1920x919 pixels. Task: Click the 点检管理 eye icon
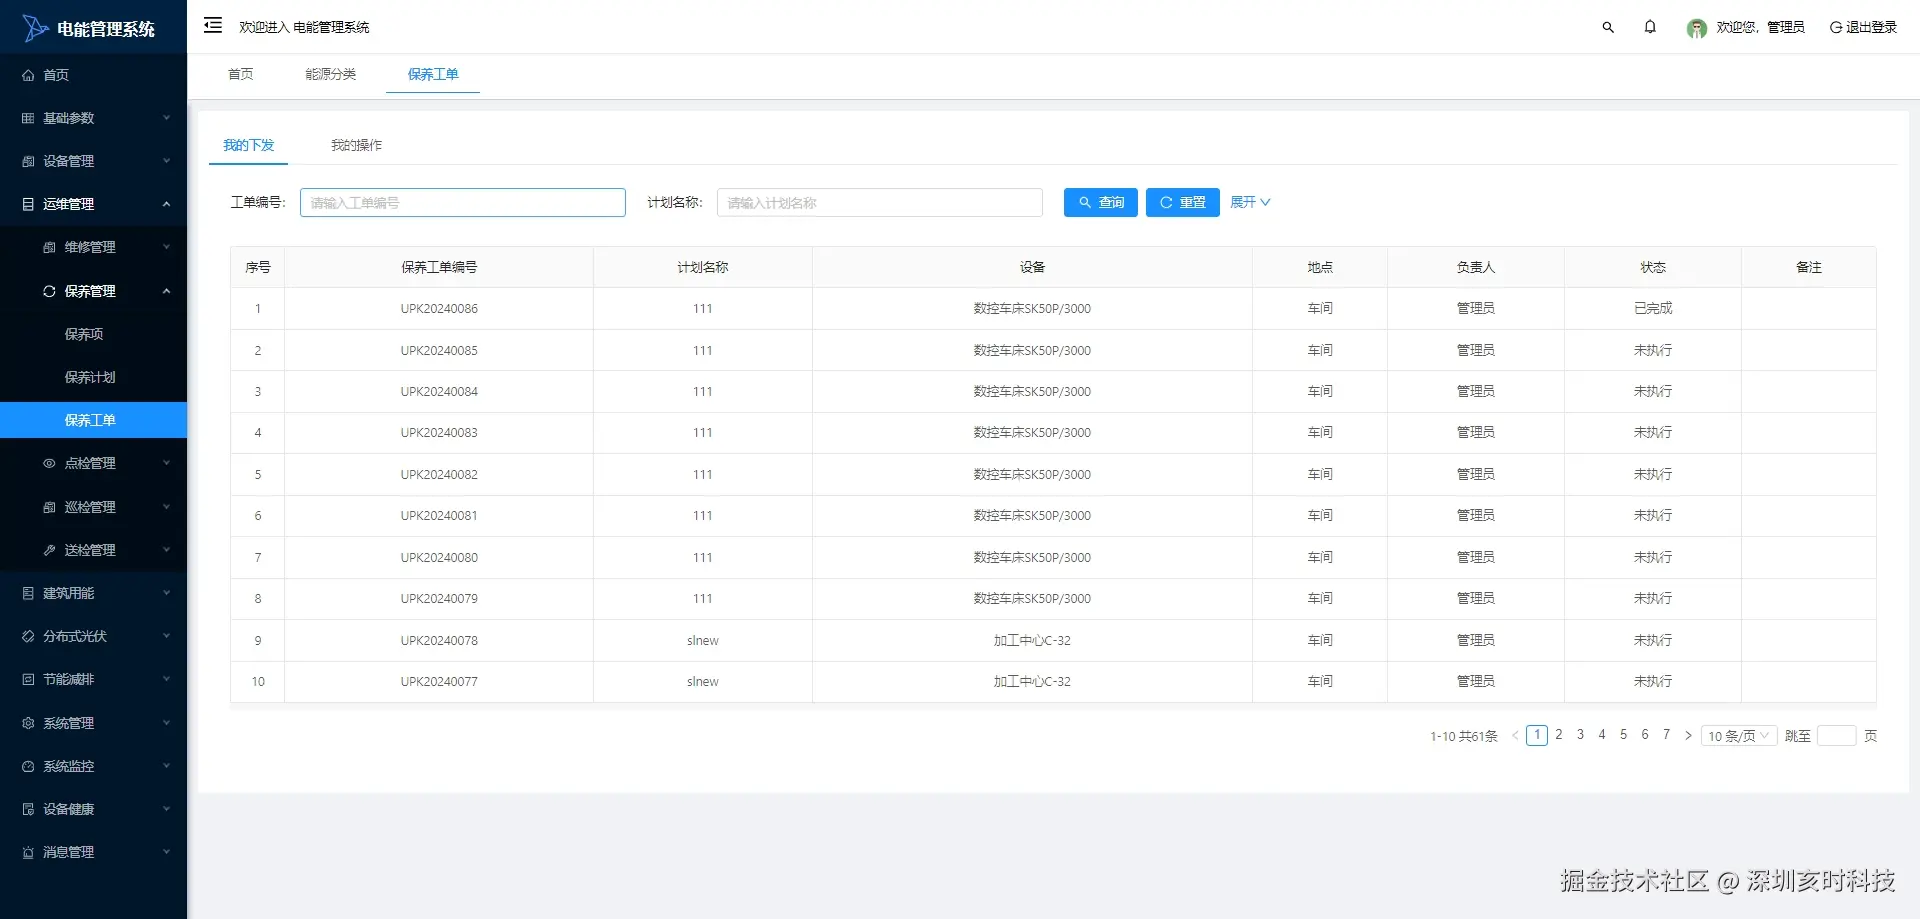click(x=49, y=463)
